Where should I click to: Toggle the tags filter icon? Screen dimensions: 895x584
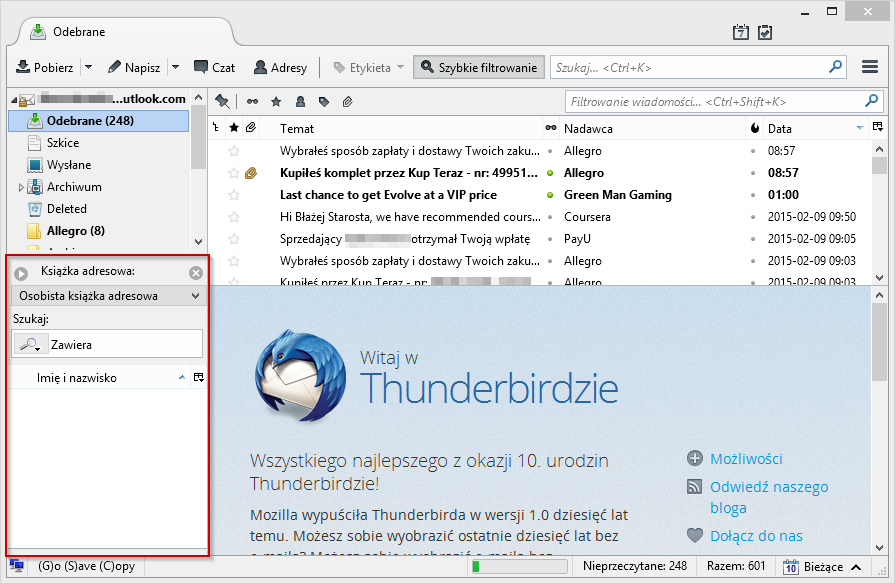coord(324,102)
